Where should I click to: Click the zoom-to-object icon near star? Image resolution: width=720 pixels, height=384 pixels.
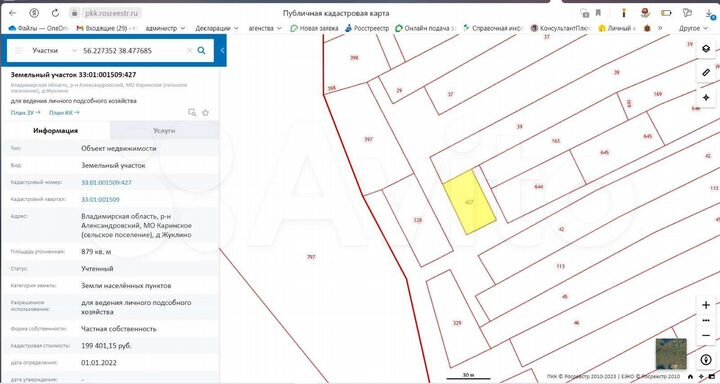tap(192, 113)
